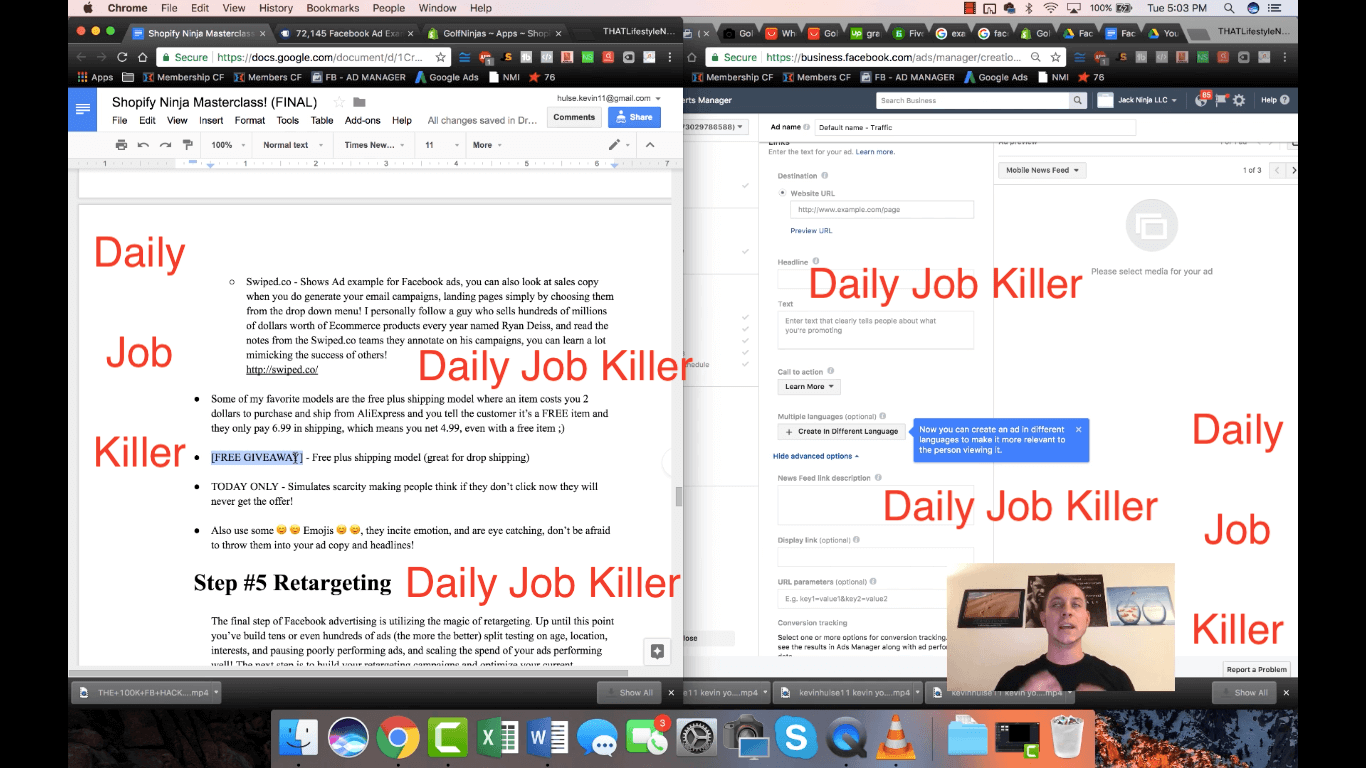Screen dimensions: 1366x768
Task: Open the Learn More call to action dropdown
Action: [809, 386]
